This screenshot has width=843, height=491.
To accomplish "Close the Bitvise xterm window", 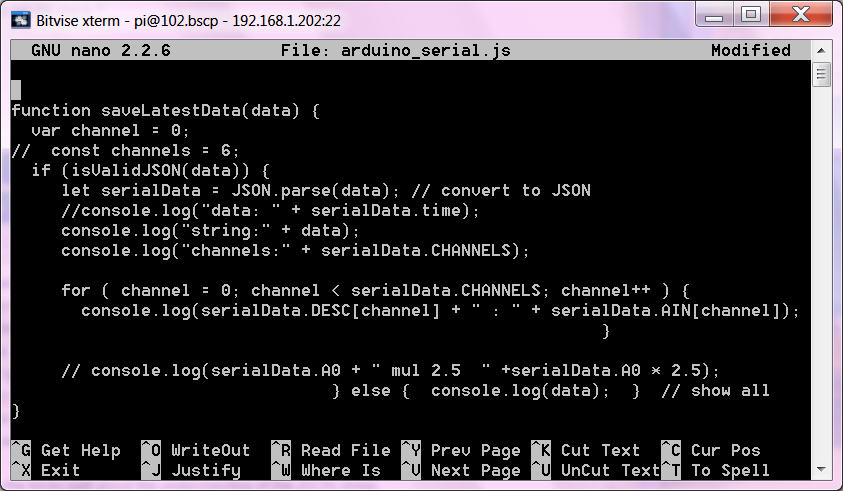I will pos(800,15).
